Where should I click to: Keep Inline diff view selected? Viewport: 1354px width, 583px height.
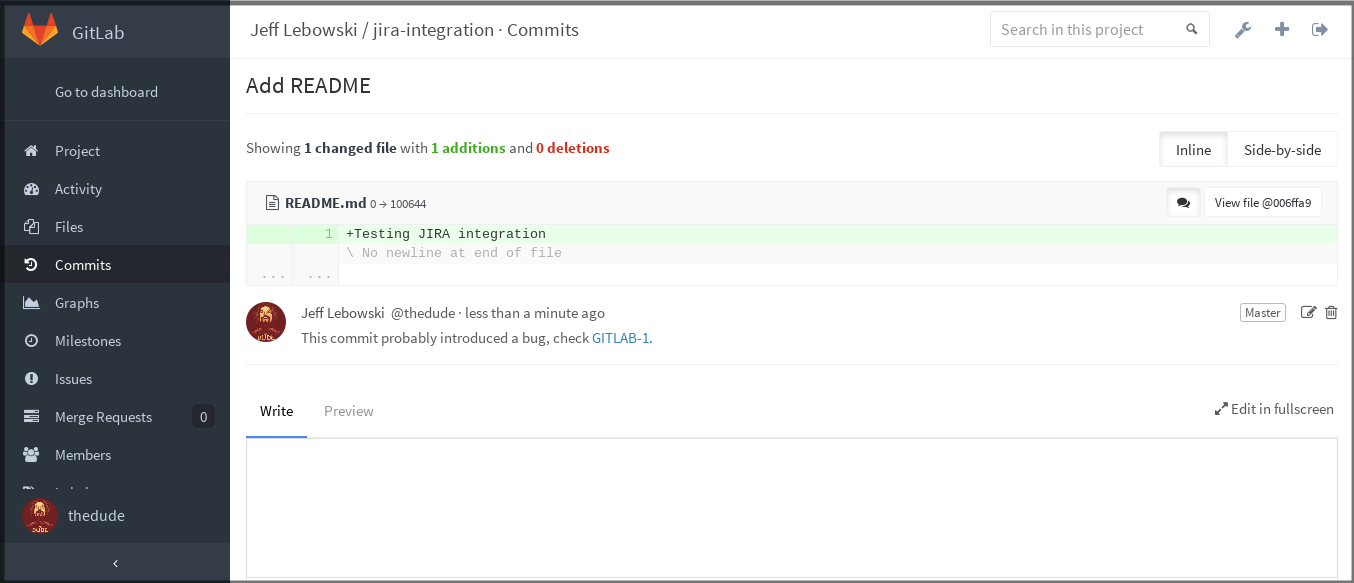click(x=1193, y=148)
